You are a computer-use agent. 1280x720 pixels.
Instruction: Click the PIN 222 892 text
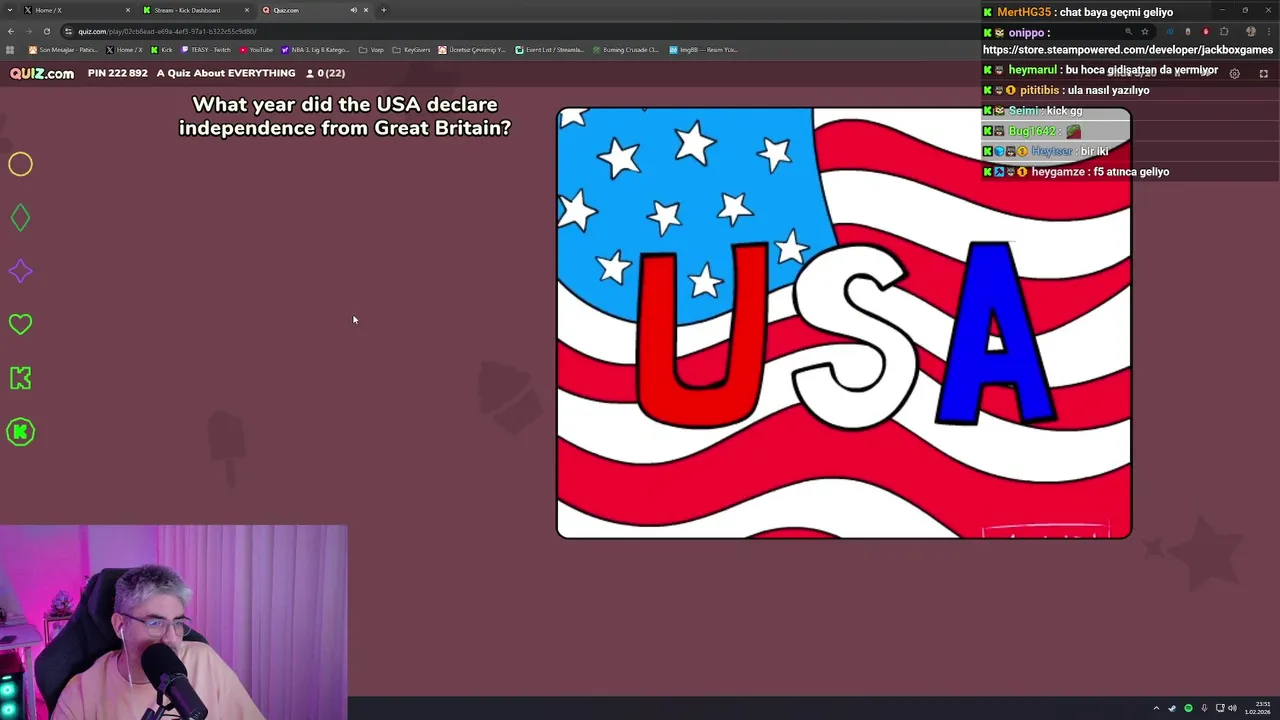117,73
